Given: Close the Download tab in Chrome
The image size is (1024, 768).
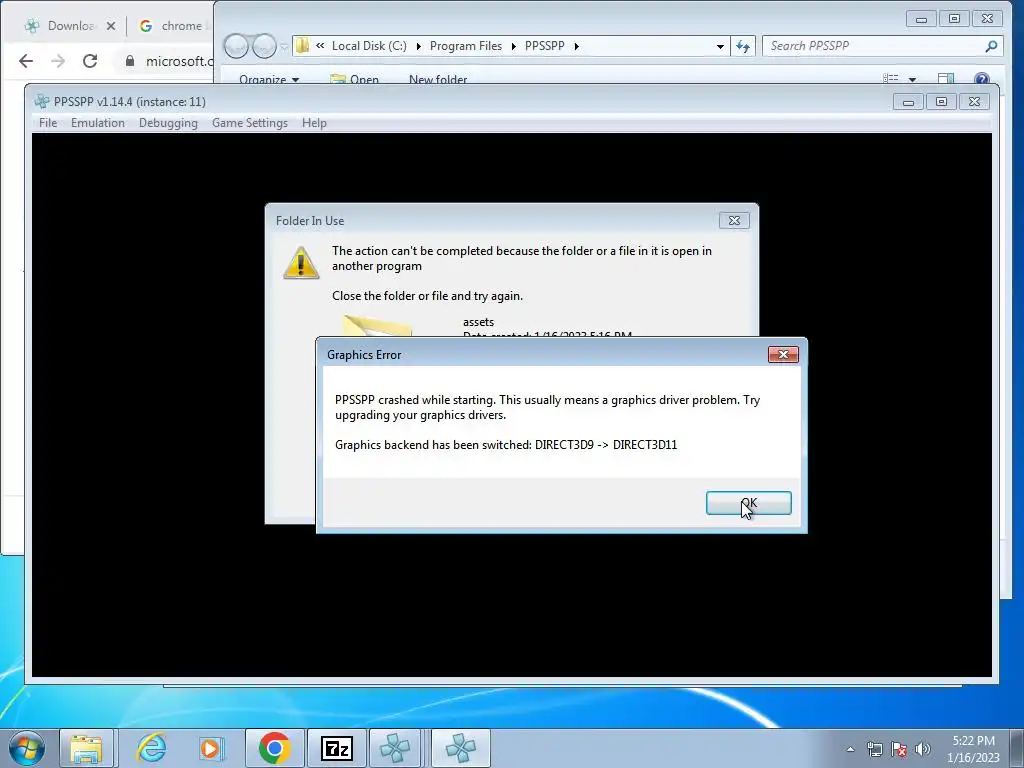Looking at the screenshot, I should [x=111, y=26].
